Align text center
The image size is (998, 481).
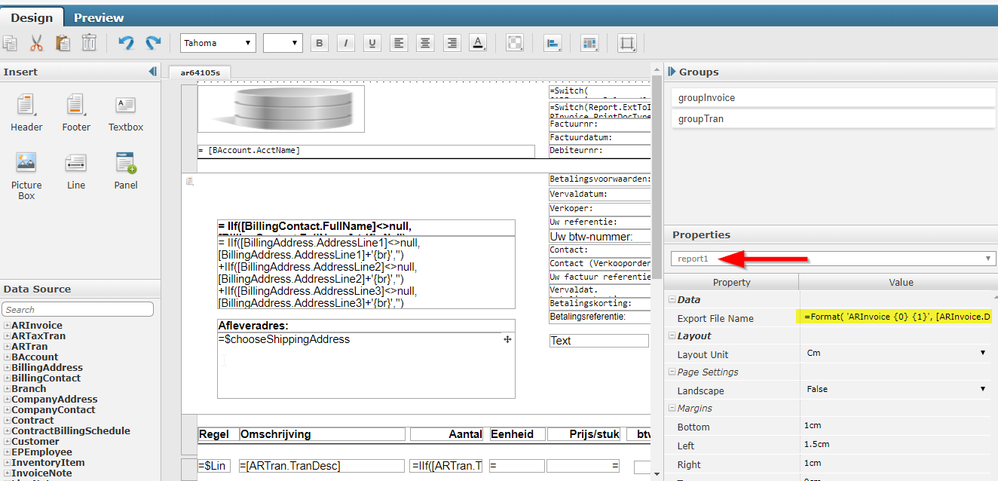(425, 43)
